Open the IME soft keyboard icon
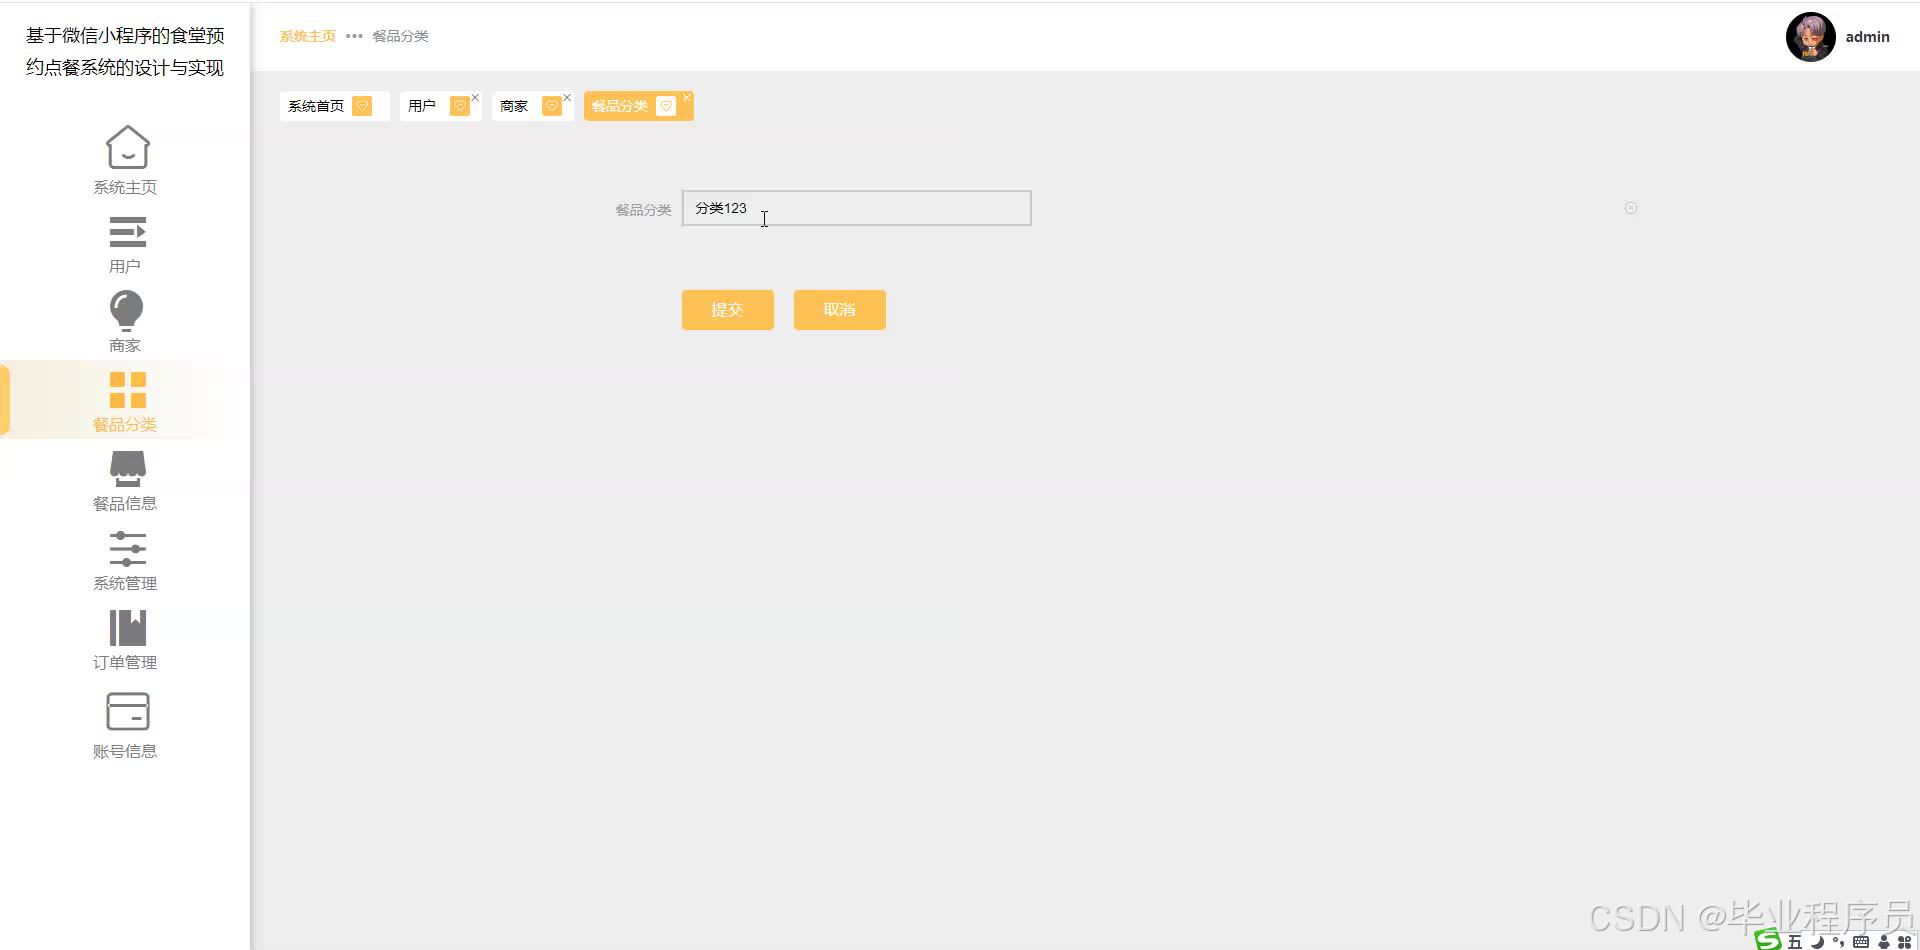The width and height of the screenshot is (1920, 950). pyautogui.click(x=1861, y=942)
